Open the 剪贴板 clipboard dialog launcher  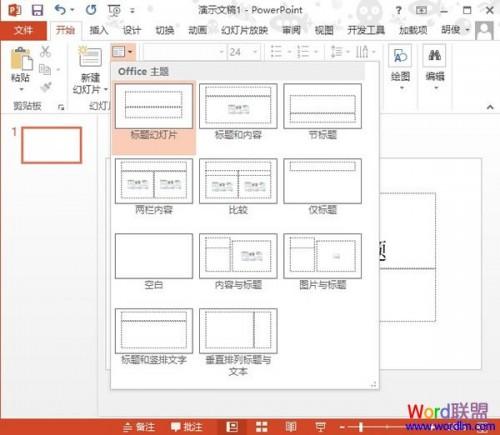pyautogui.click(x=61, y=107)
